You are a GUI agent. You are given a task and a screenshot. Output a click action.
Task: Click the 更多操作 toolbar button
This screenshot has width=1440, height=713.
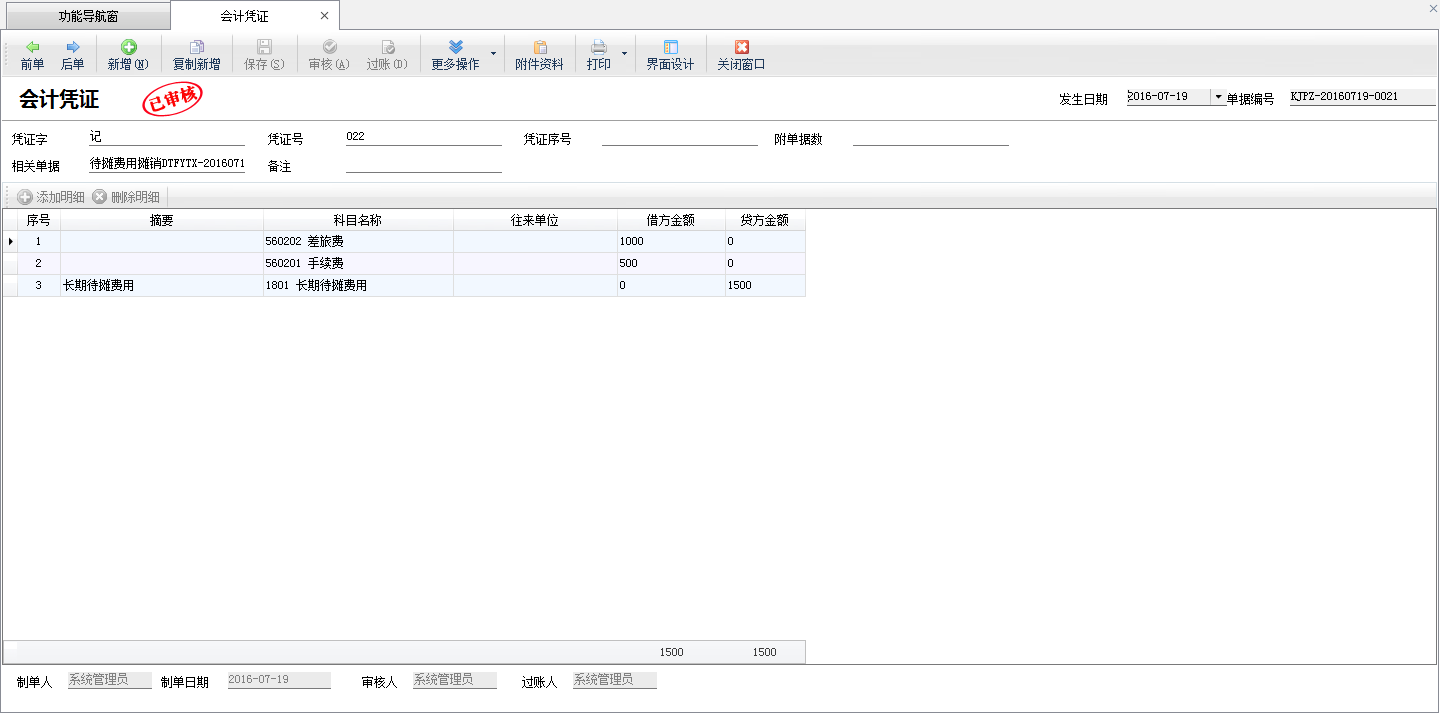[455, 54]
